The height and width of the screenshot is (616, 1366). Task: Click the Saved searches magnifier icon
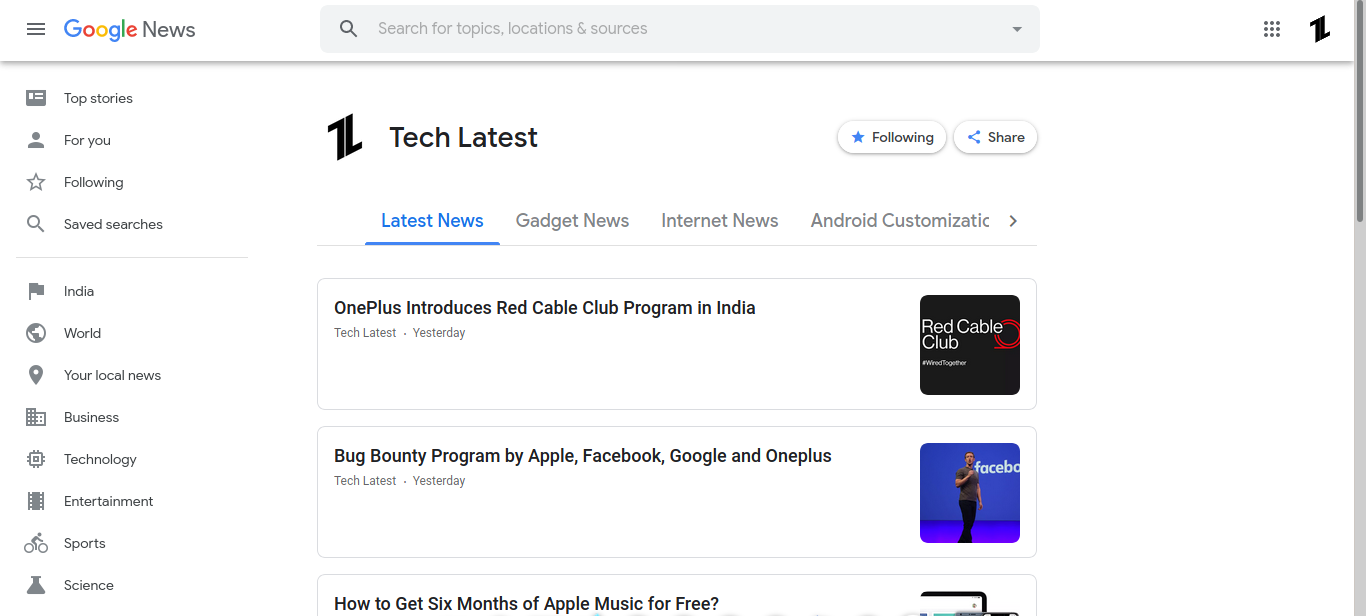36,224
